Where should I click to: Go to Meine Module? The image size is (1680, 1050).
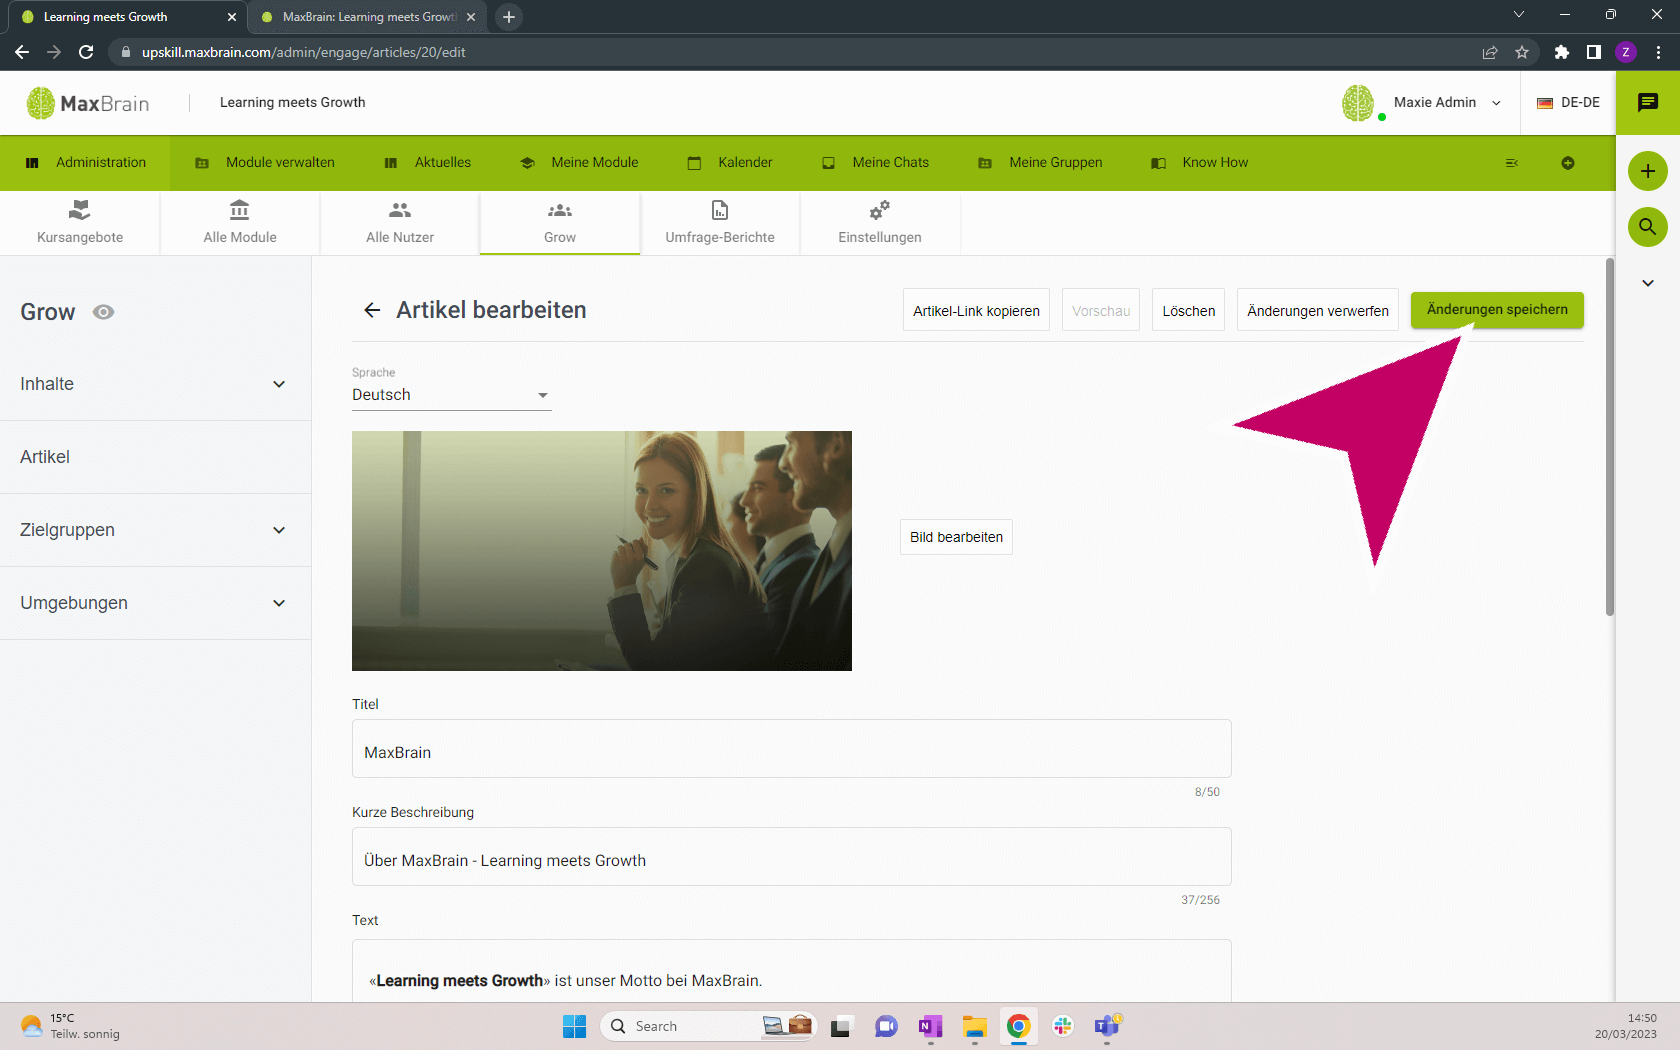click(x=579, y=163)
